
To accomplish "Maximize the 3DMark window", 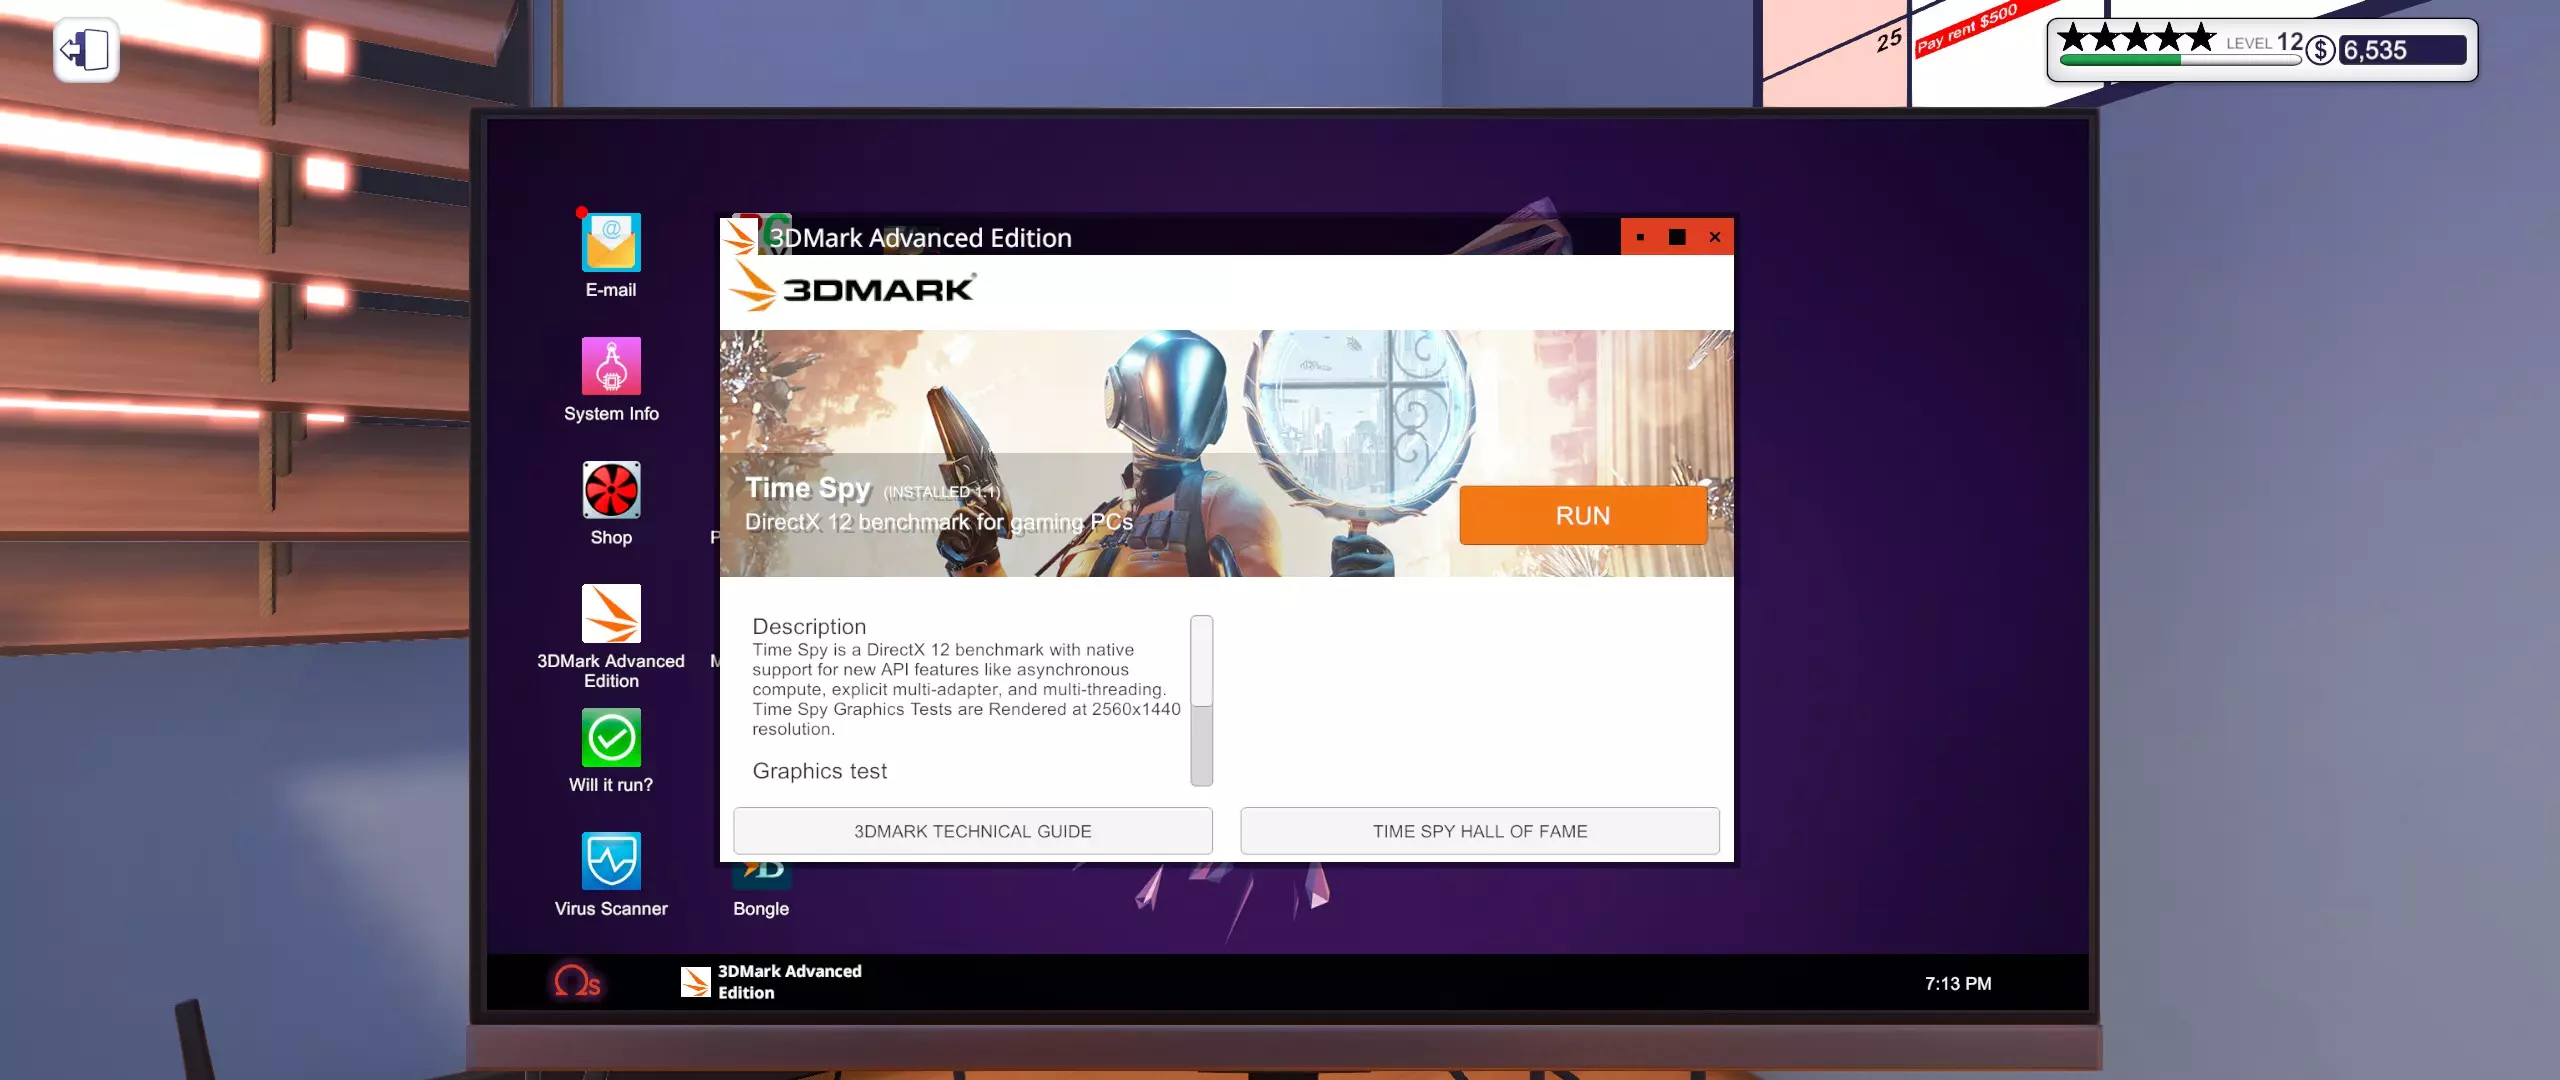I will pyautogui.click(x=1677, y=237).
